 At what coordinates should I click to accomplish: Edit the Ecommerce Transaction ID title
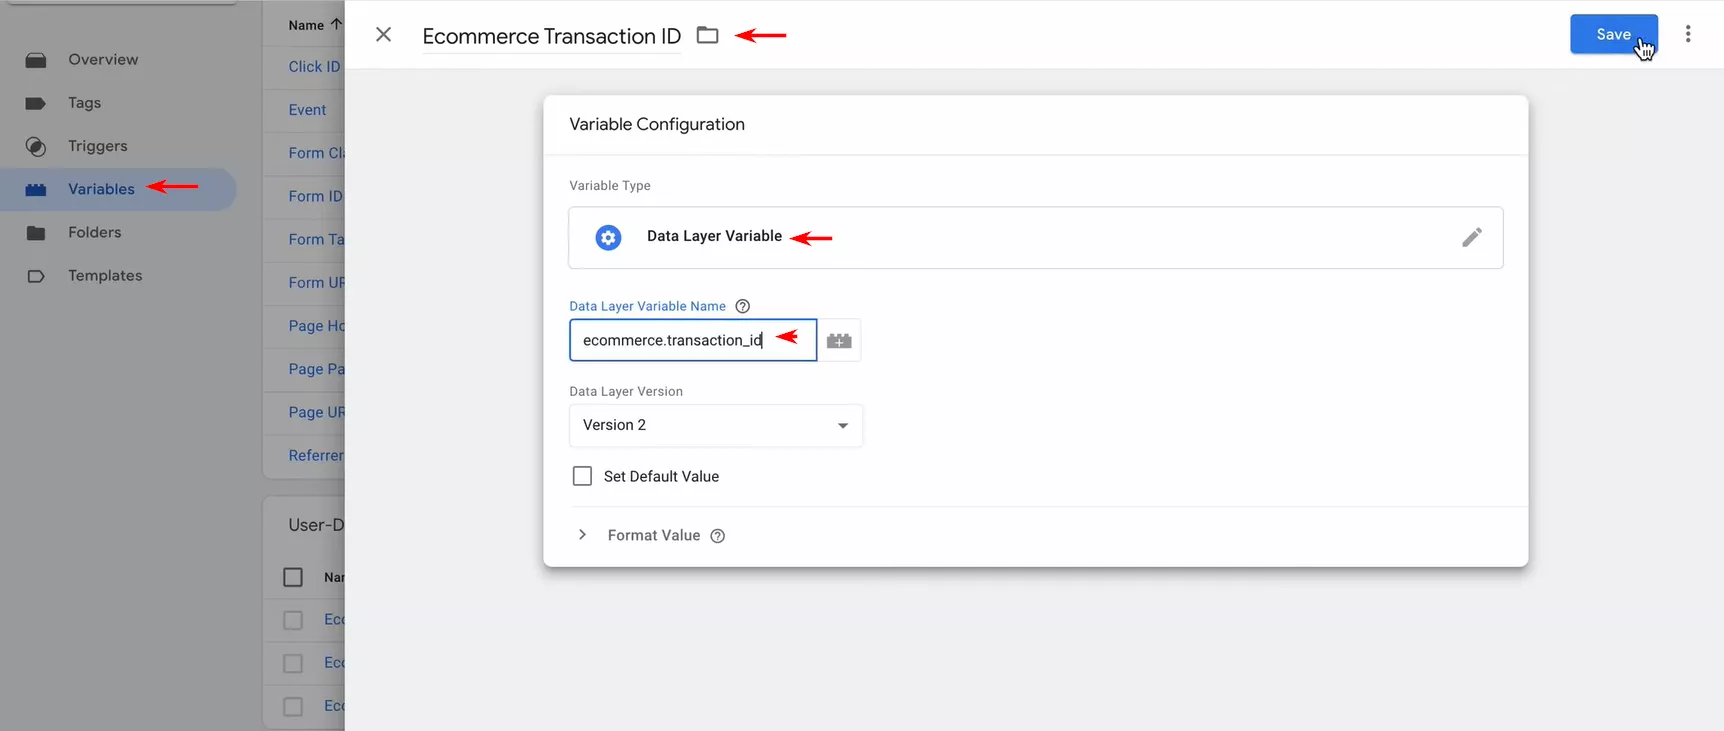coord(551,36)
